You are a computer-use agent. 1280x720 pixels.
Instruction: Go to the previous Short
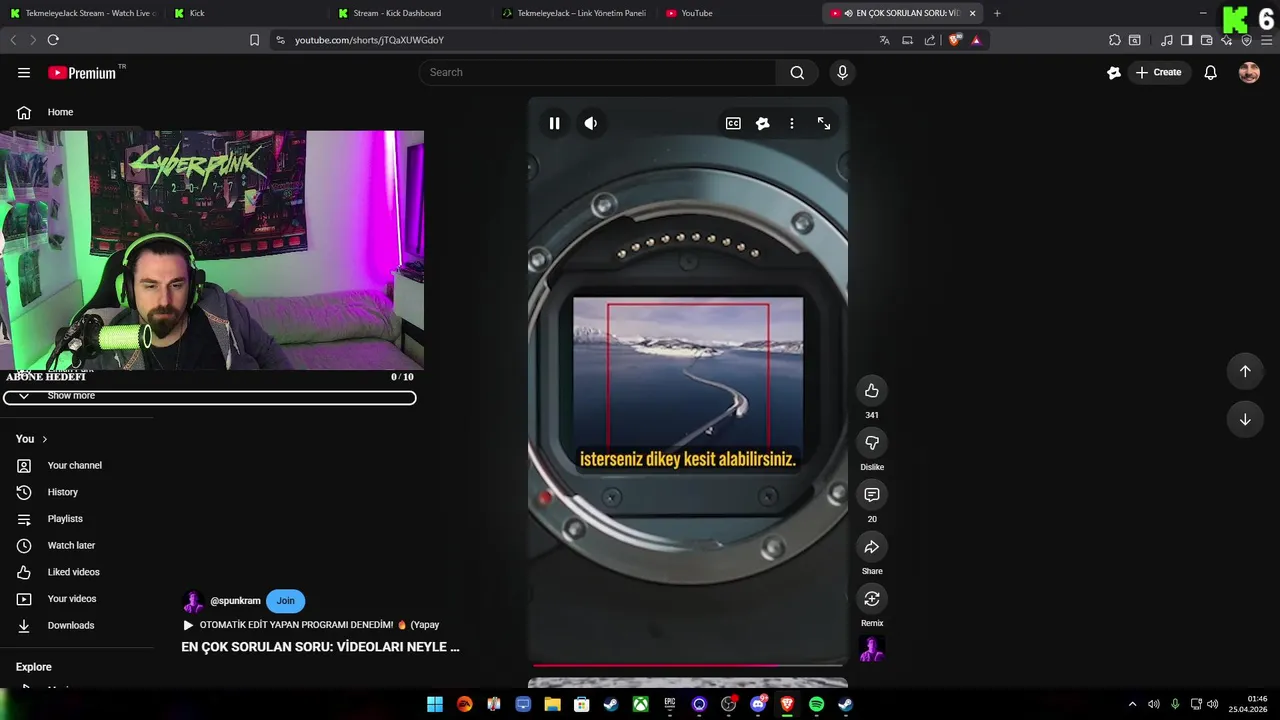point(1245,371)
